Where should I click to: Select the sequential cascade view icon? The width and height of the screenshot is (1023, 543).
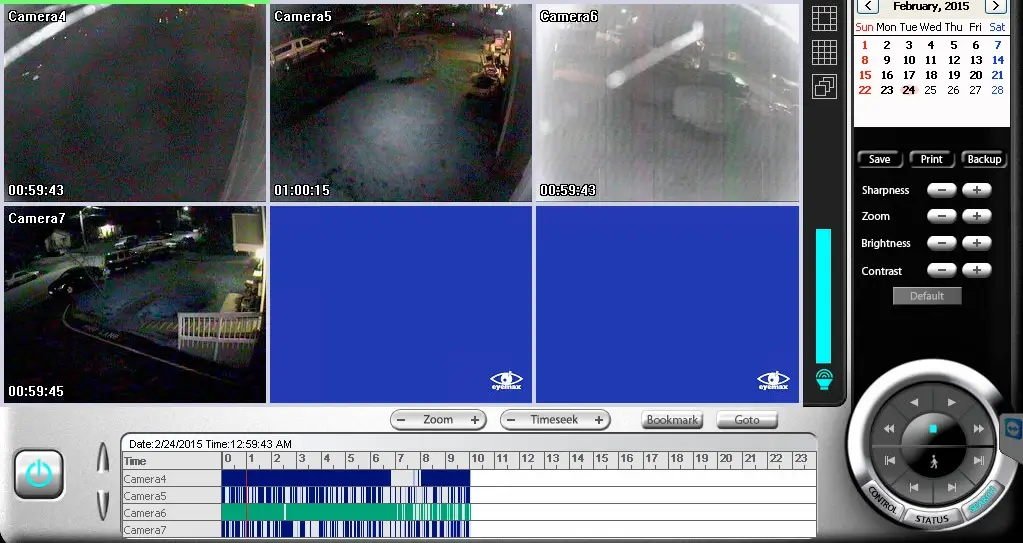click(x=824, y=86)
